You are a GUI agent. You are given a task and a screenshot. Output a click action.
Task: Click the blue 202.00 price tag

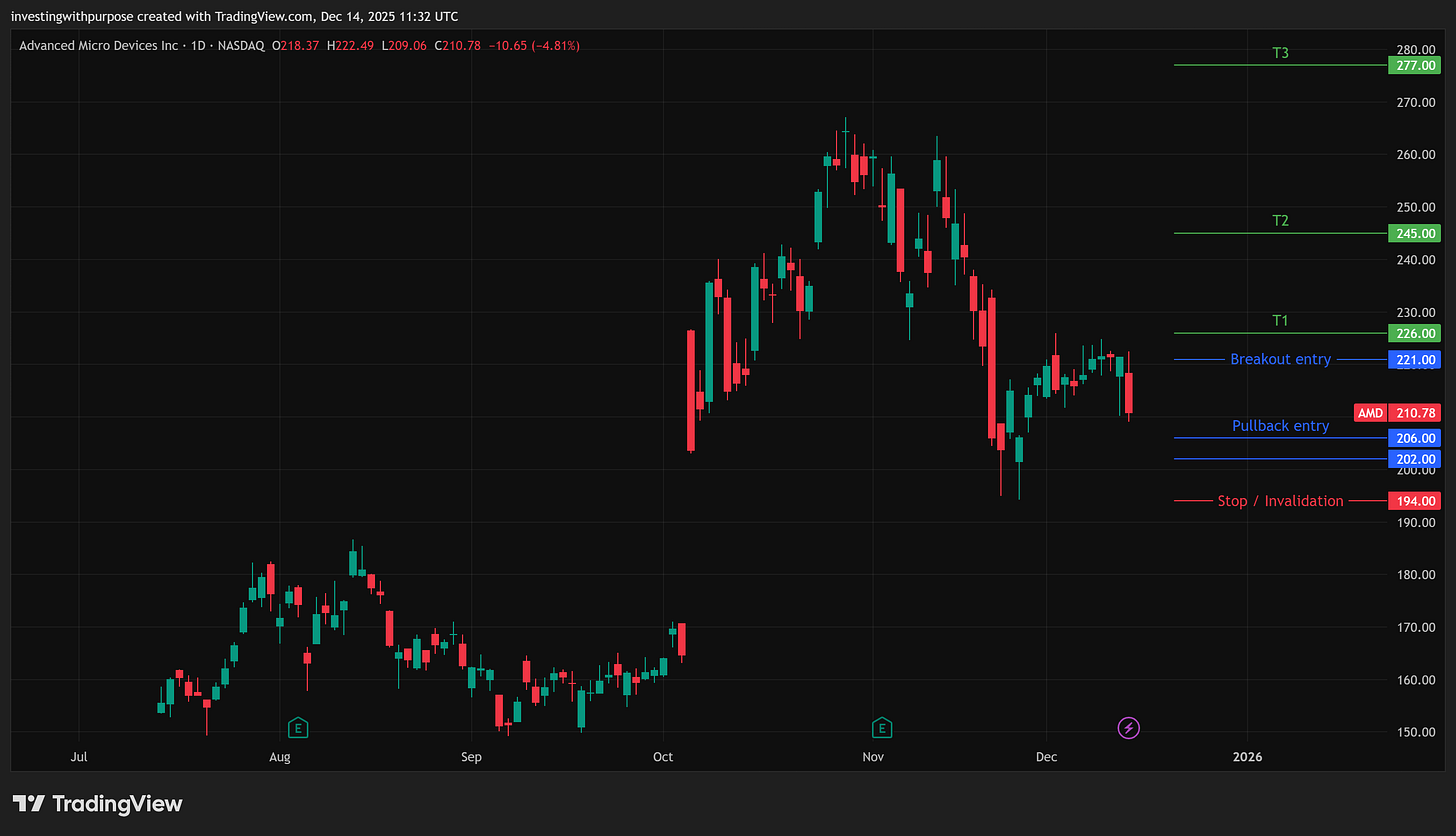pos(1414,459)
